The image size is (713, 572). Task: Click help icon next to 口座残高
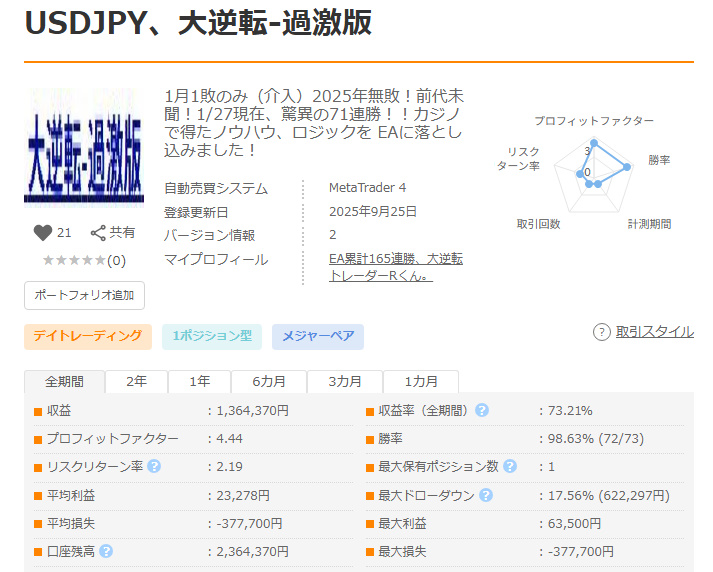(x=106, y=551)
